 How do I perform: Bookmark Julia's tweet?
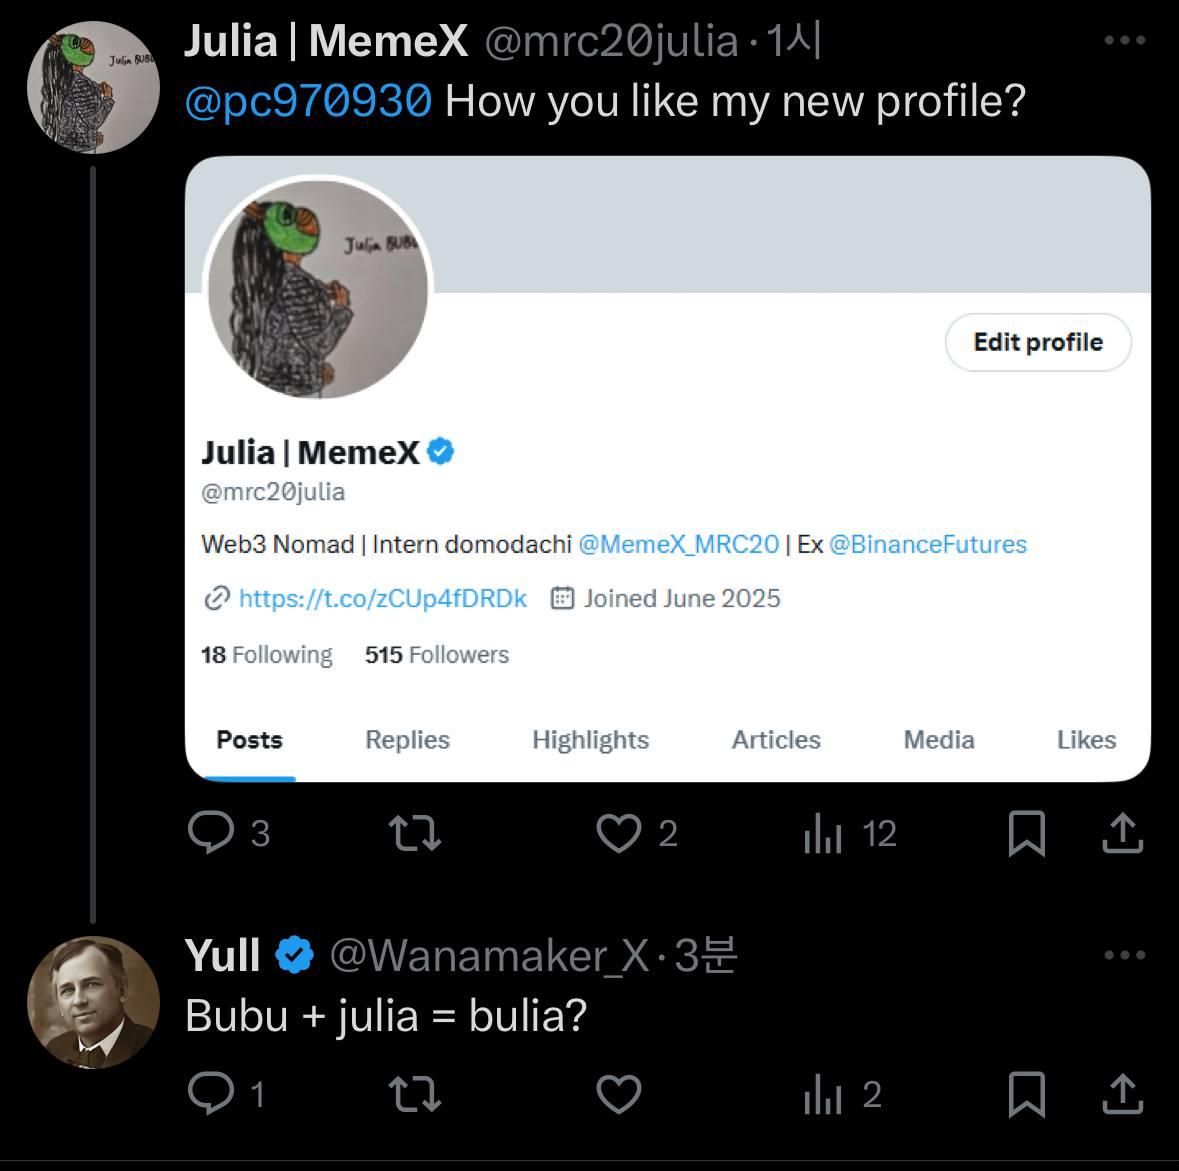point(1029,832)
